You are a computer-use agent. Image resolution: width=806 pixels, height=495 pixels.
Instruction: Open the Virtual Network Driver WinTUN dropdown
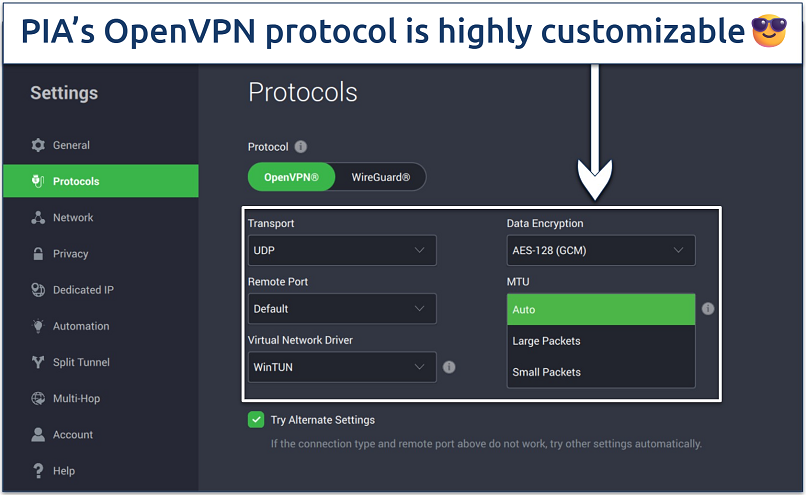click(342, 367)
